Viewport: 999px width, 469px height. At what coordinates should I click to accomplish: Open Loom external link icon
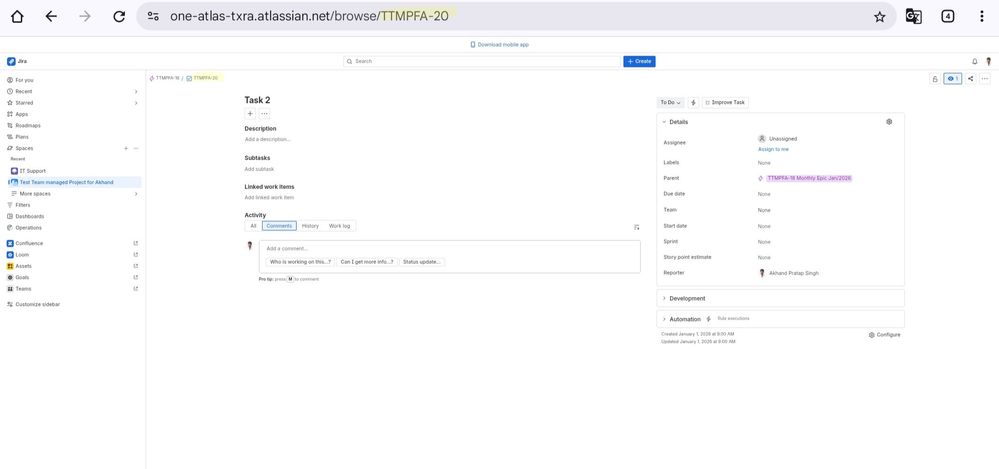[135, 254]
